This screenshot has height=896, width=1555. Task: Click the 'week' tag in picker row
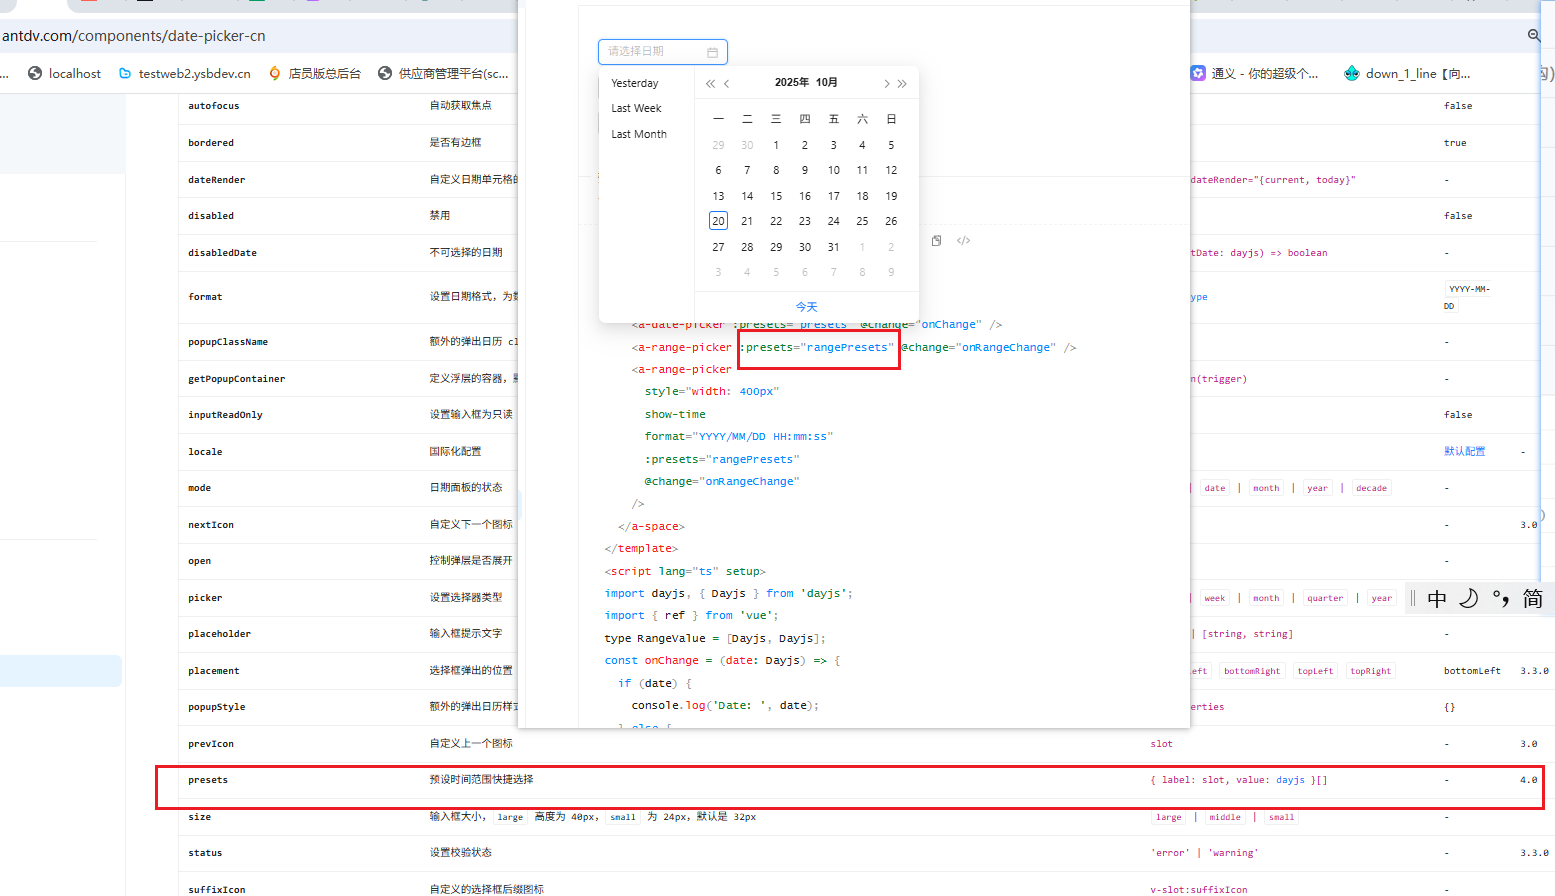1214,598
